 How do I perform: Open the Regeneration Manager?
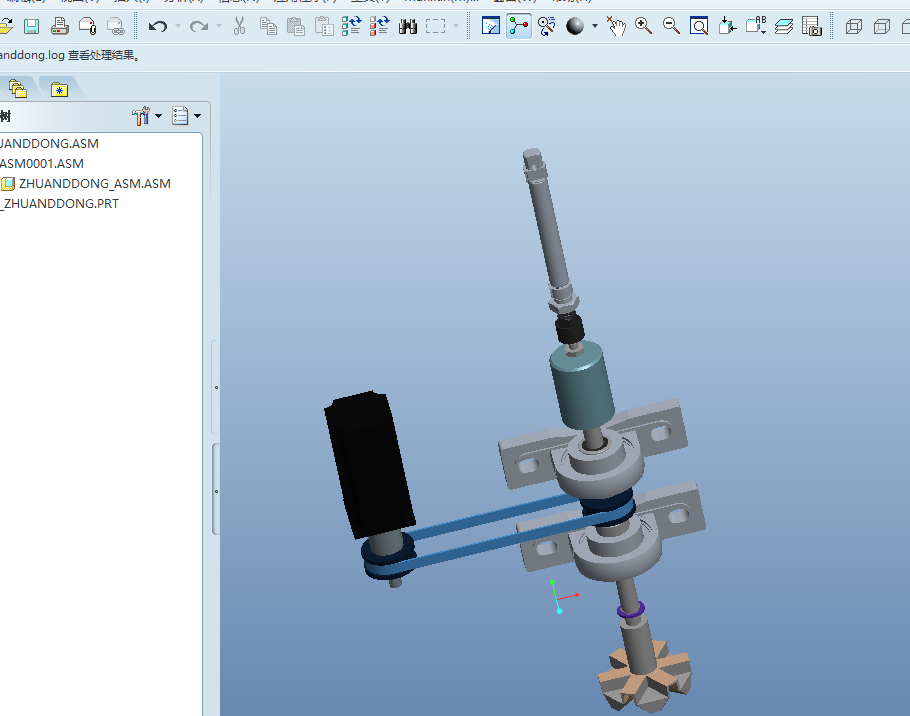380,26
